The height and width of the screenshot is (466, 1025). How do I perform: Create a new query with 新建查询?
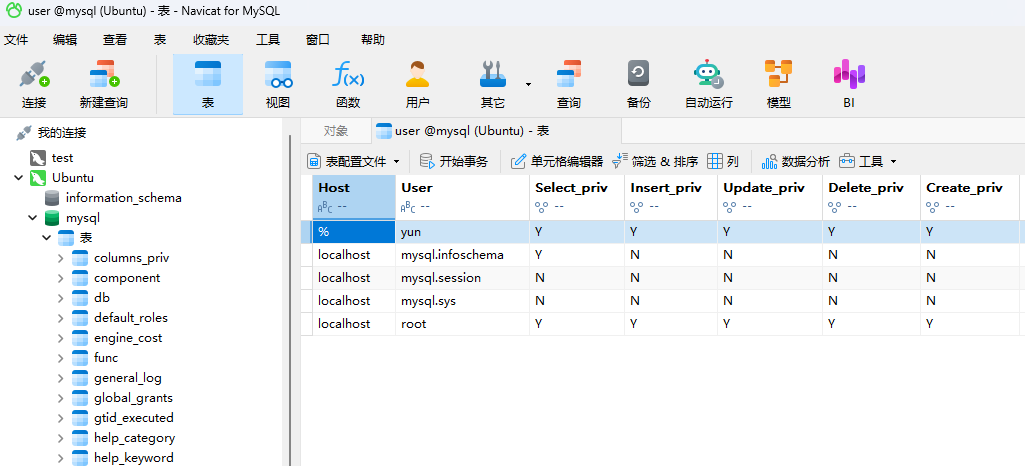(x=103, y=85)
